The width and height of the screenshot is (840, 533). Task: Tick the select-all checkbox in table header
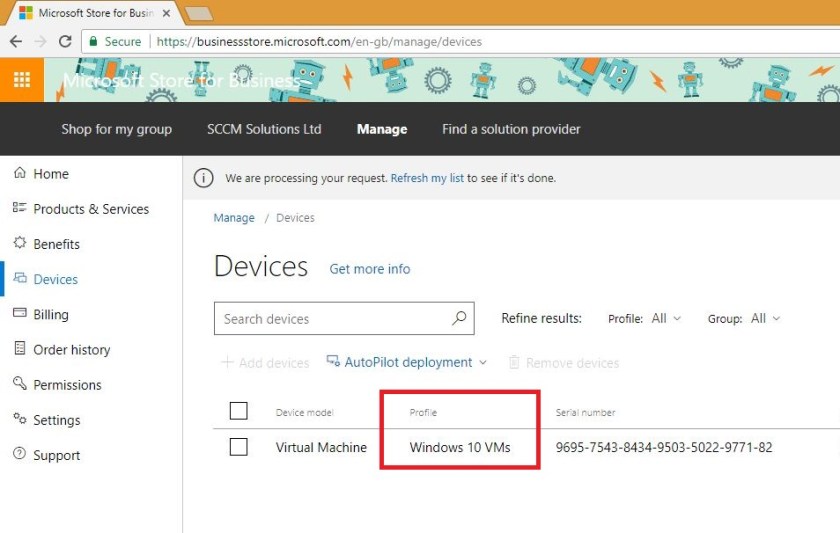[238, 411]
